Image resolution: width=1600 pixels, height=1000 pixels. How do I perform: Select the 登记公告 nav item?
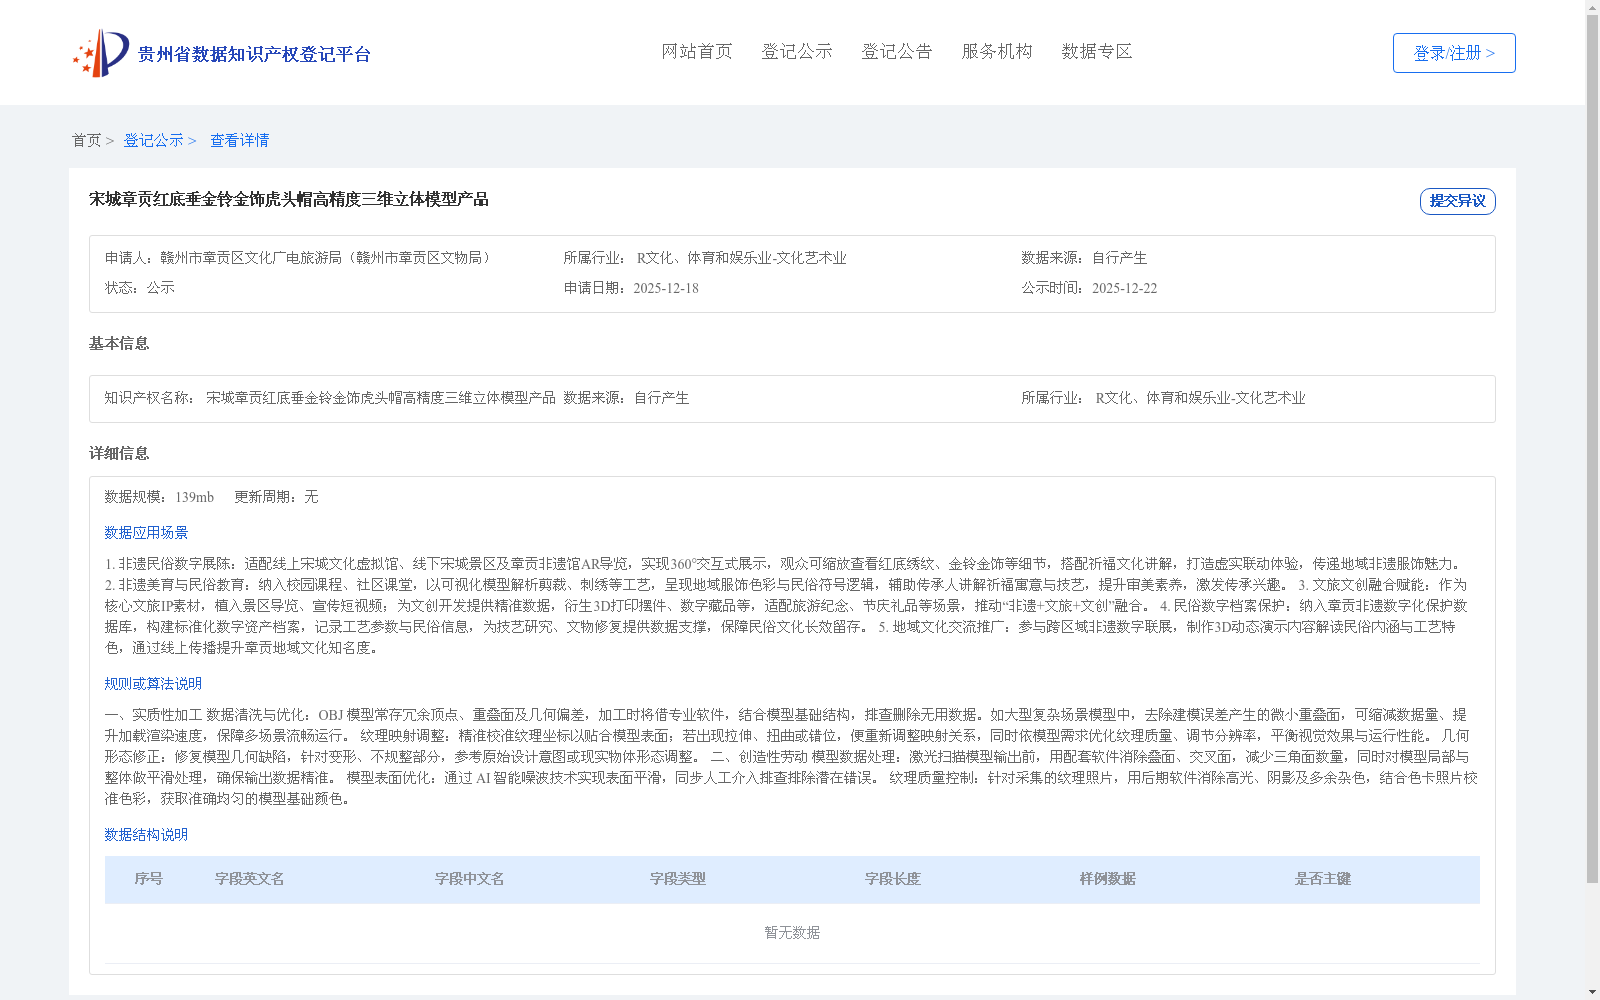coord(897,52)
